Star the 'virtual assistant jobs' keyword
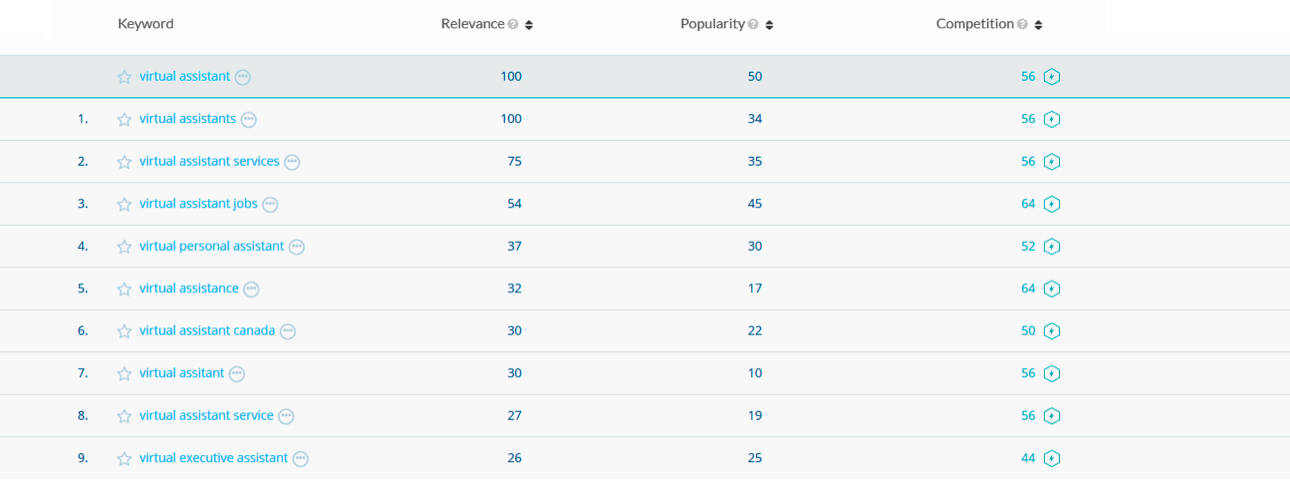1290x494 pixels. (124, 204)
